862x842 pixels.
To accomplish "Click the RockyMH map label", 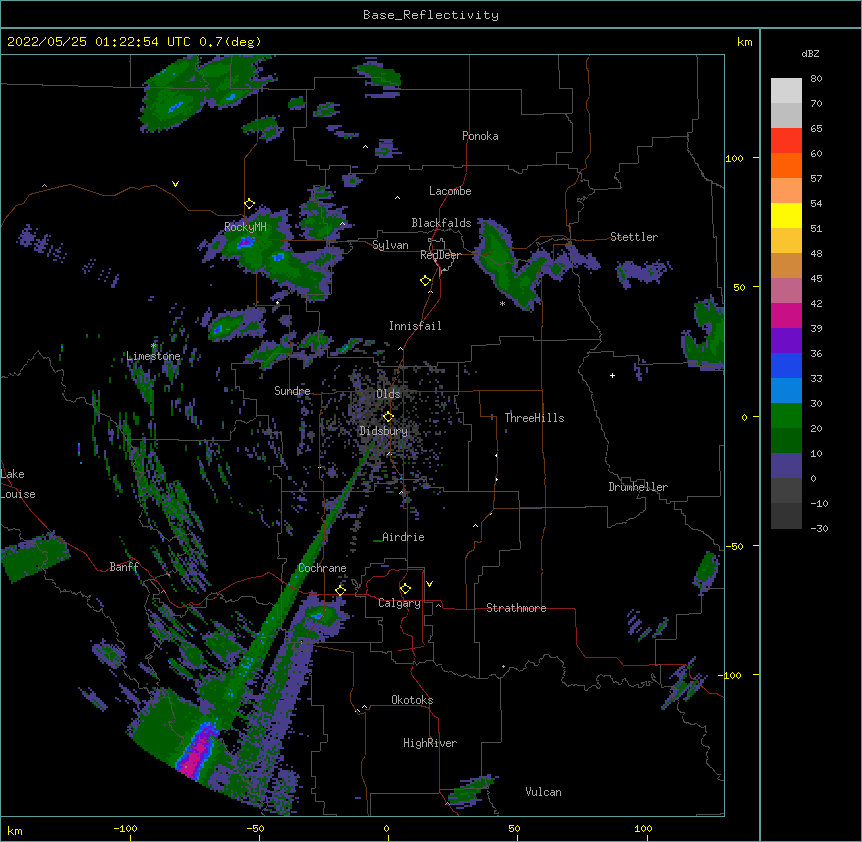I will [245, 227].
